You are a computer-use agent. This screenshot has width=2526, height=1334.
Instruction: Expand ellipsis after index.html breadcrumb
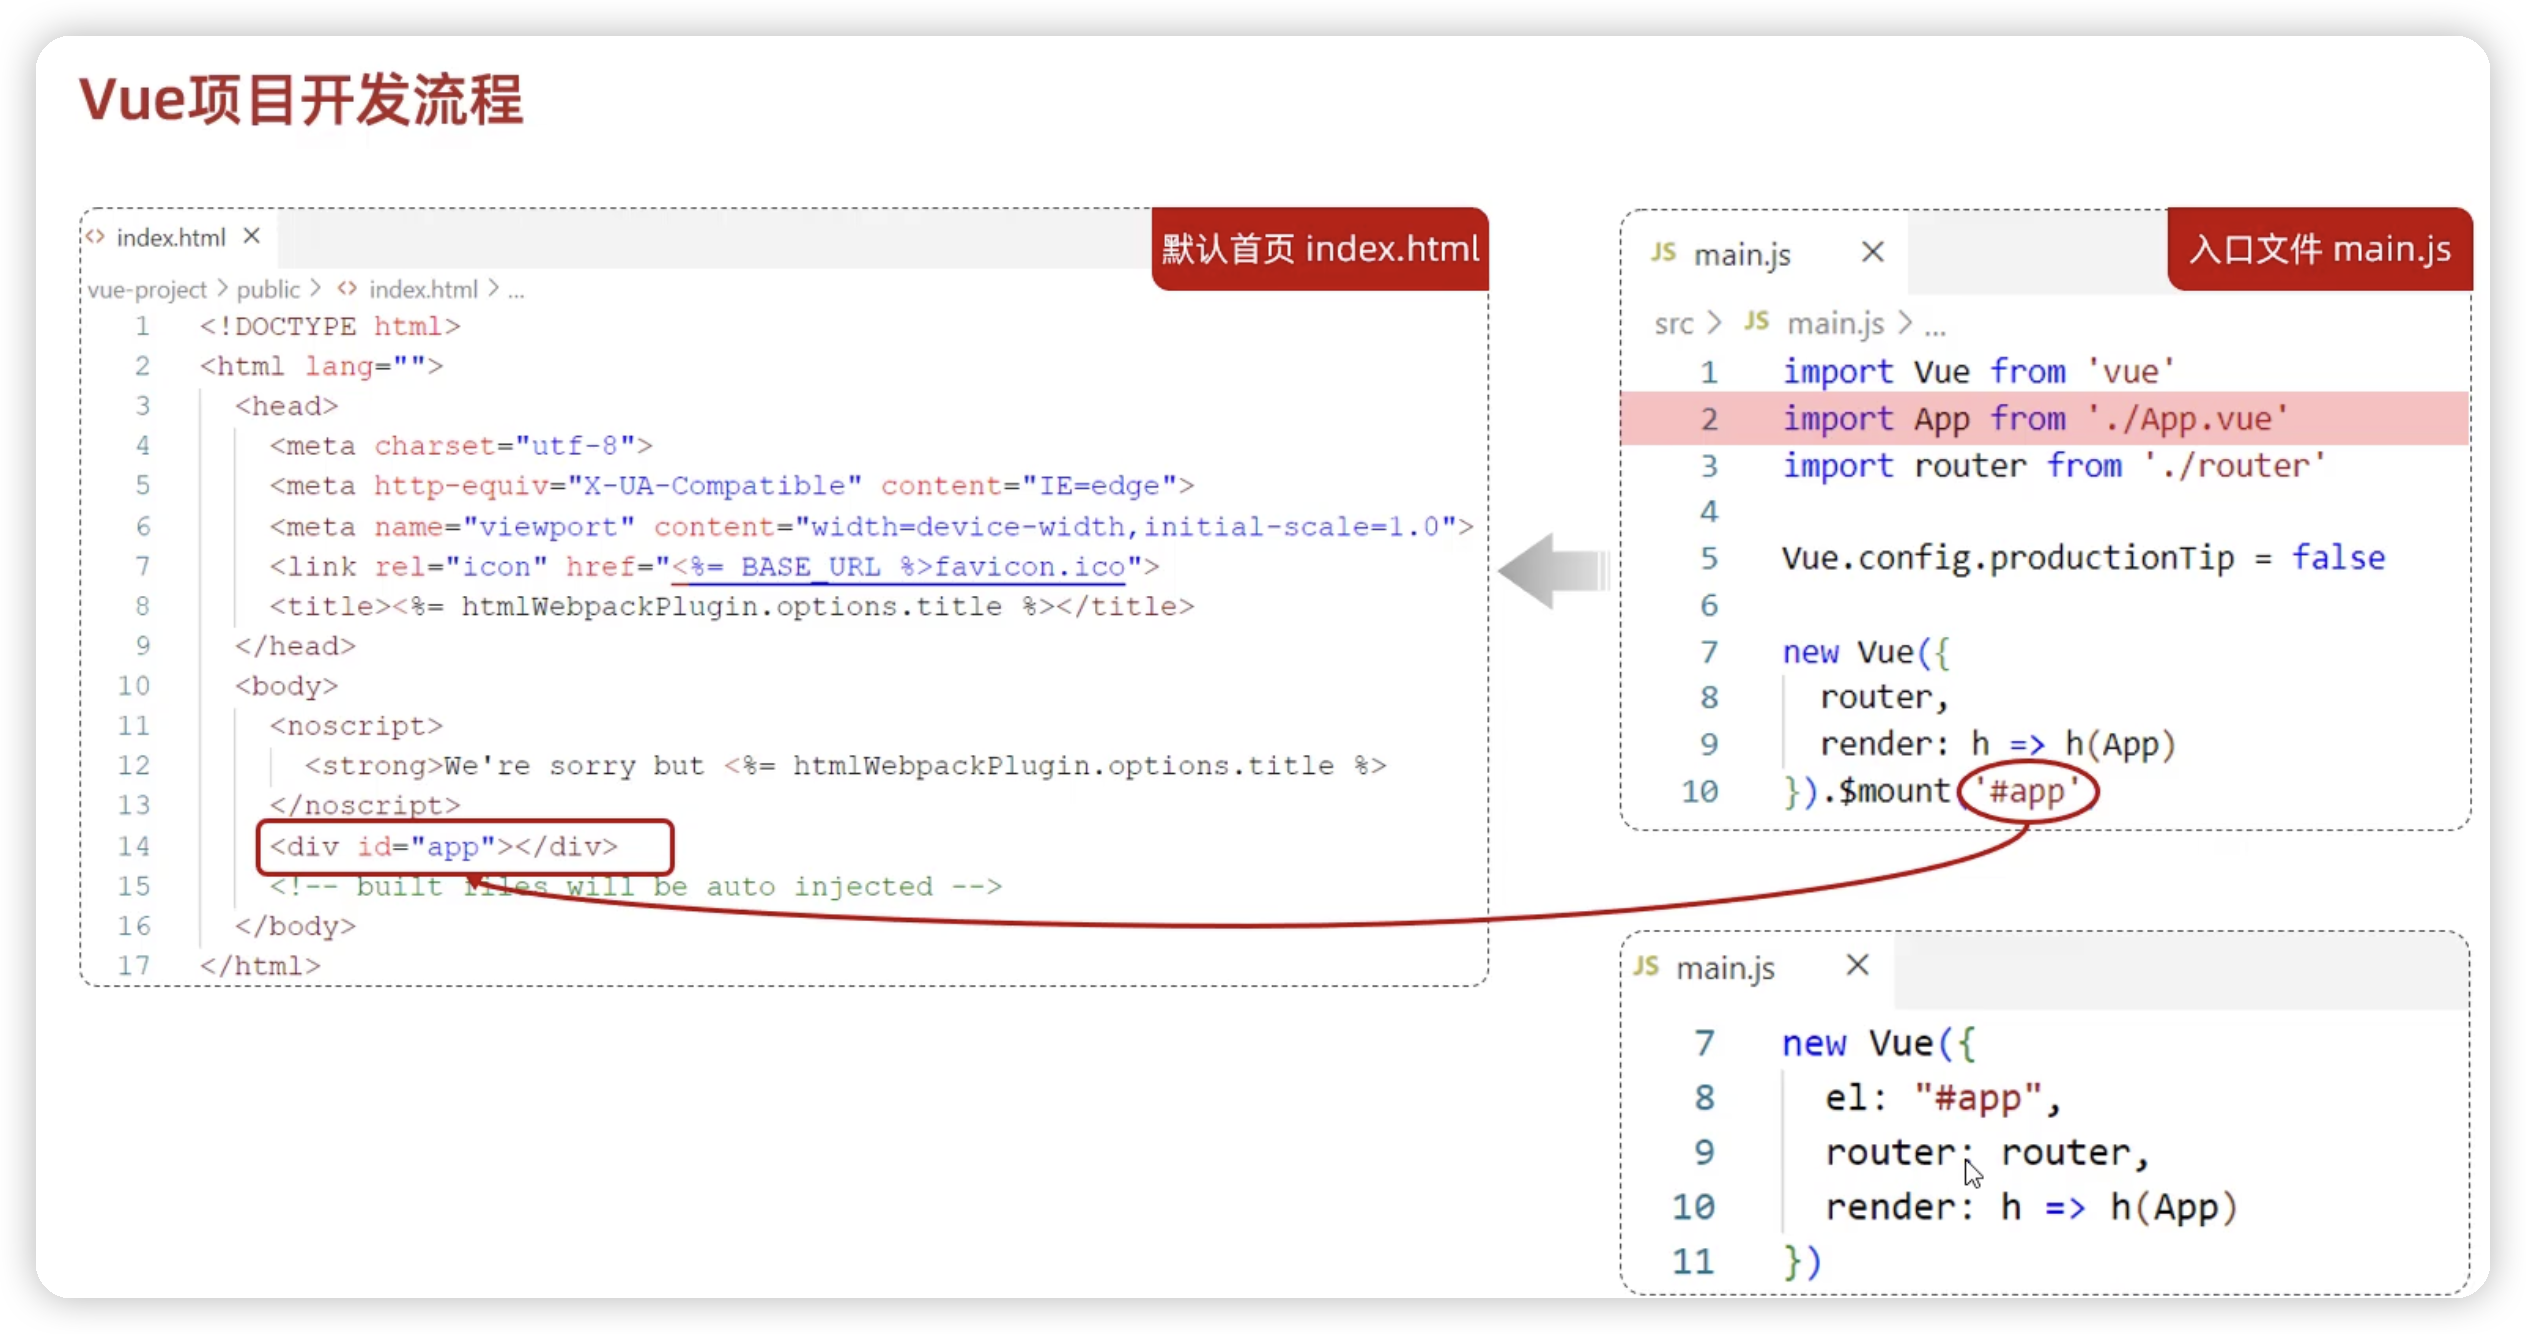516,291
